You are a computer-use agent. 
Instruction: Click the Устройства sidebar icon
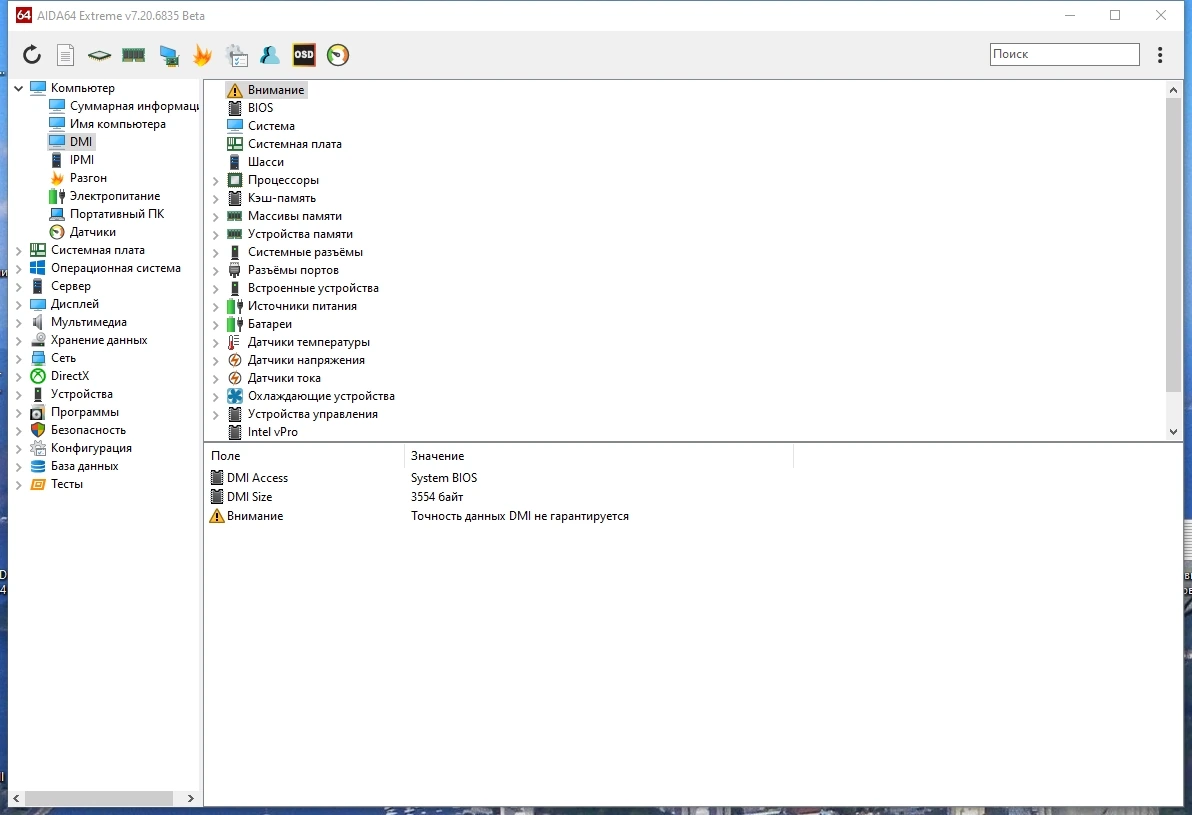pyautogui.click(x=38, y=394)
